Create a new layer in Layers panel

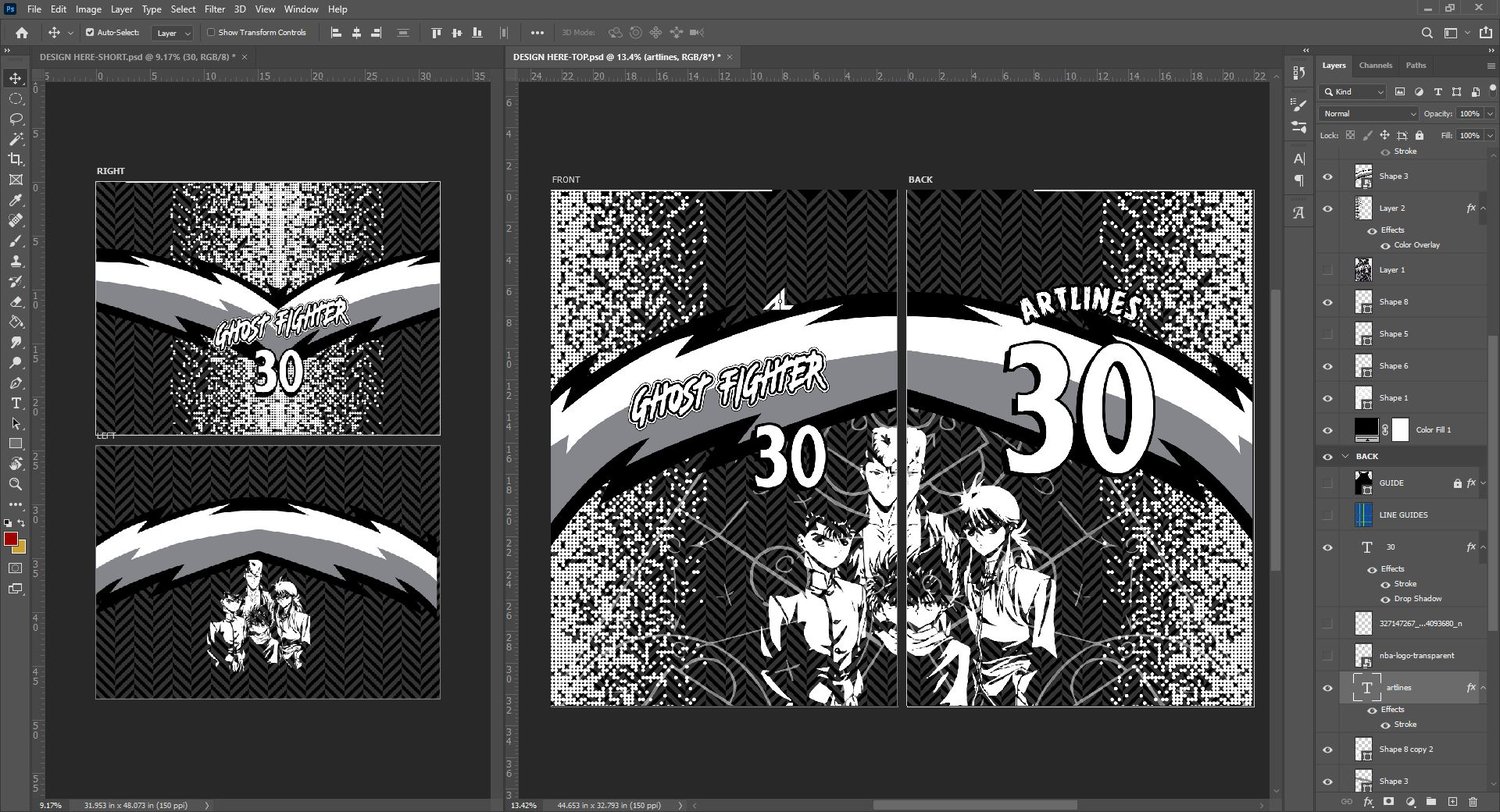(1452, 801)
